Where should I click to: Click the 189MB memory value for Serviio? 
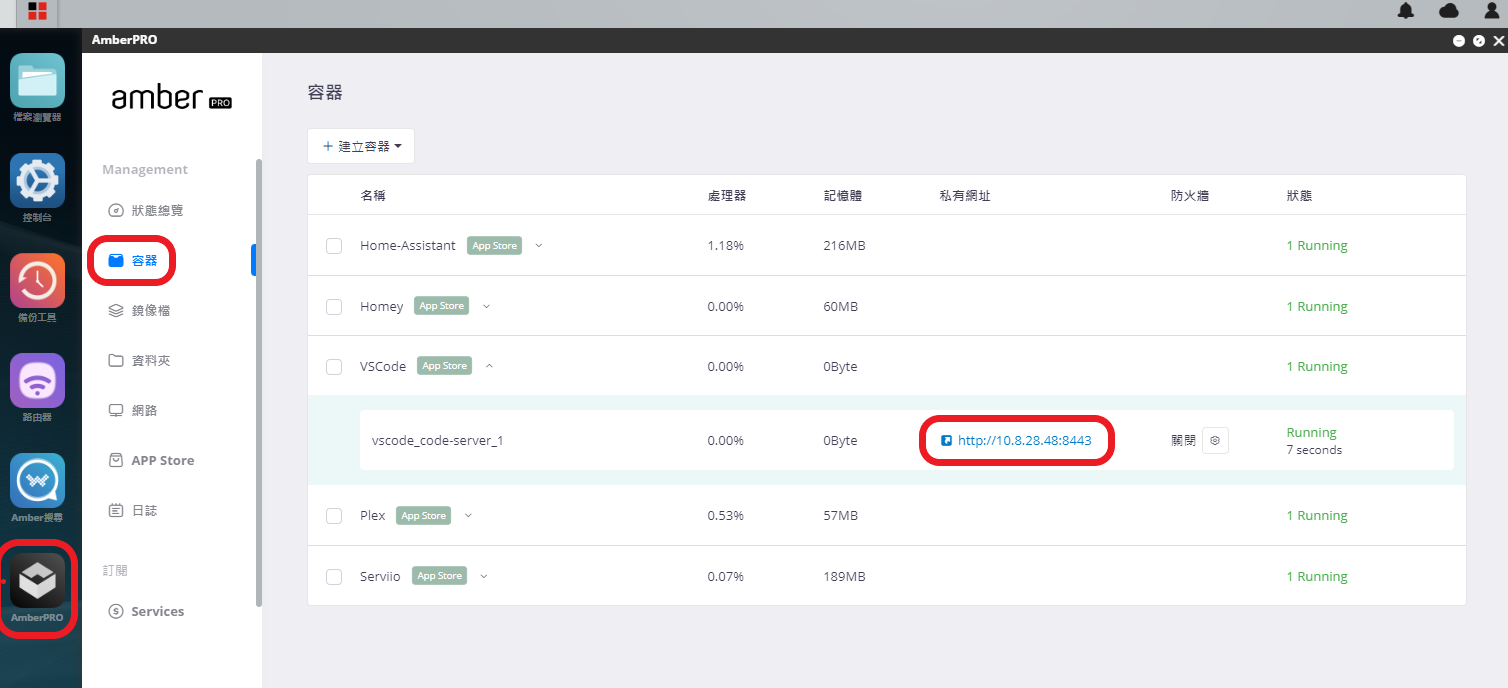point(845,577)
